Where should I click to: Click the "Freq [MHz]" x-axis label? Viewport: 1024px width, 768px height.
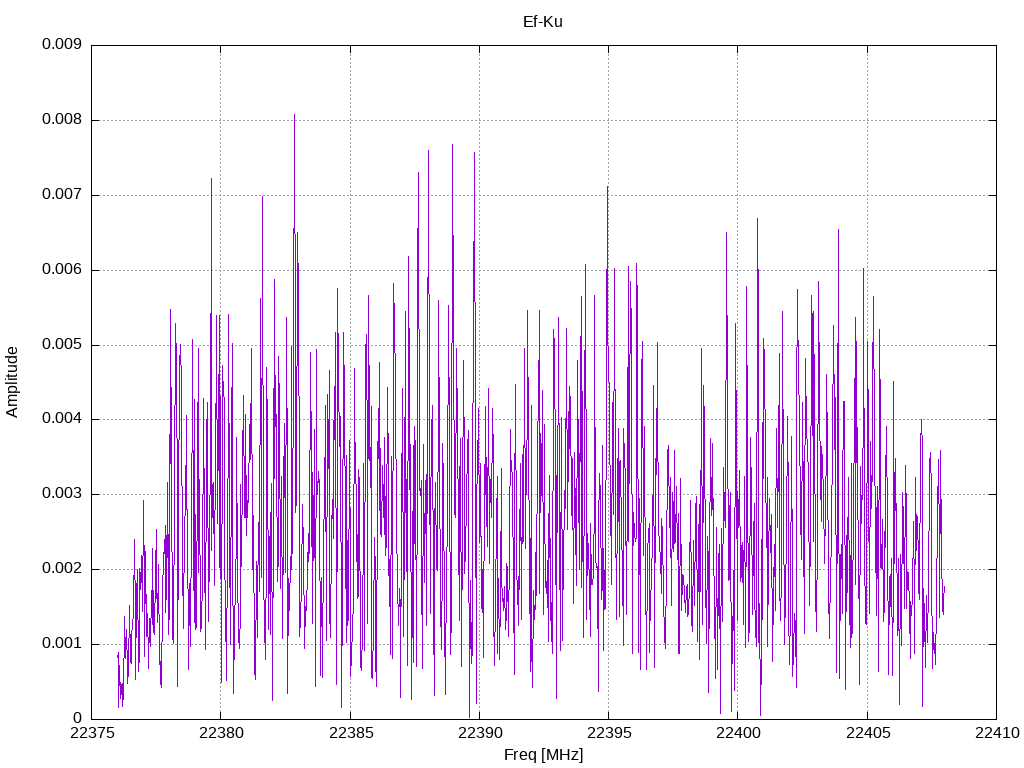[543, 755]
